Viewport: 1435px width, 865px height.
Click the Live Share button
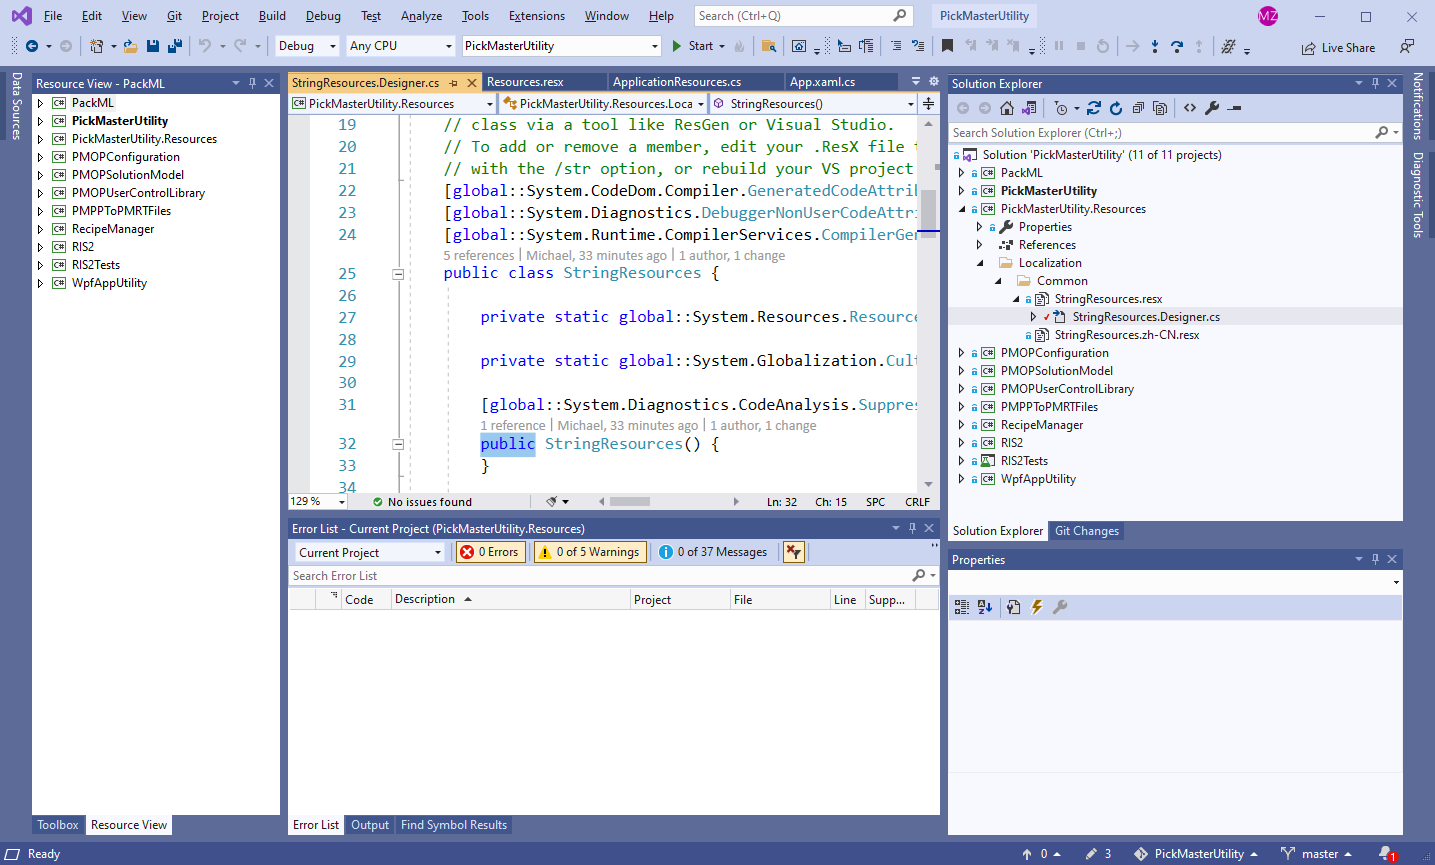tap(1338, 47)
